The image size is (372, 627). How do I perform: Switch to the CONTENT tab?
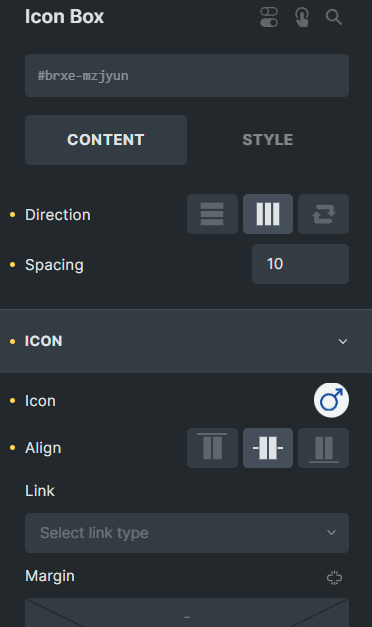(106, 140)
